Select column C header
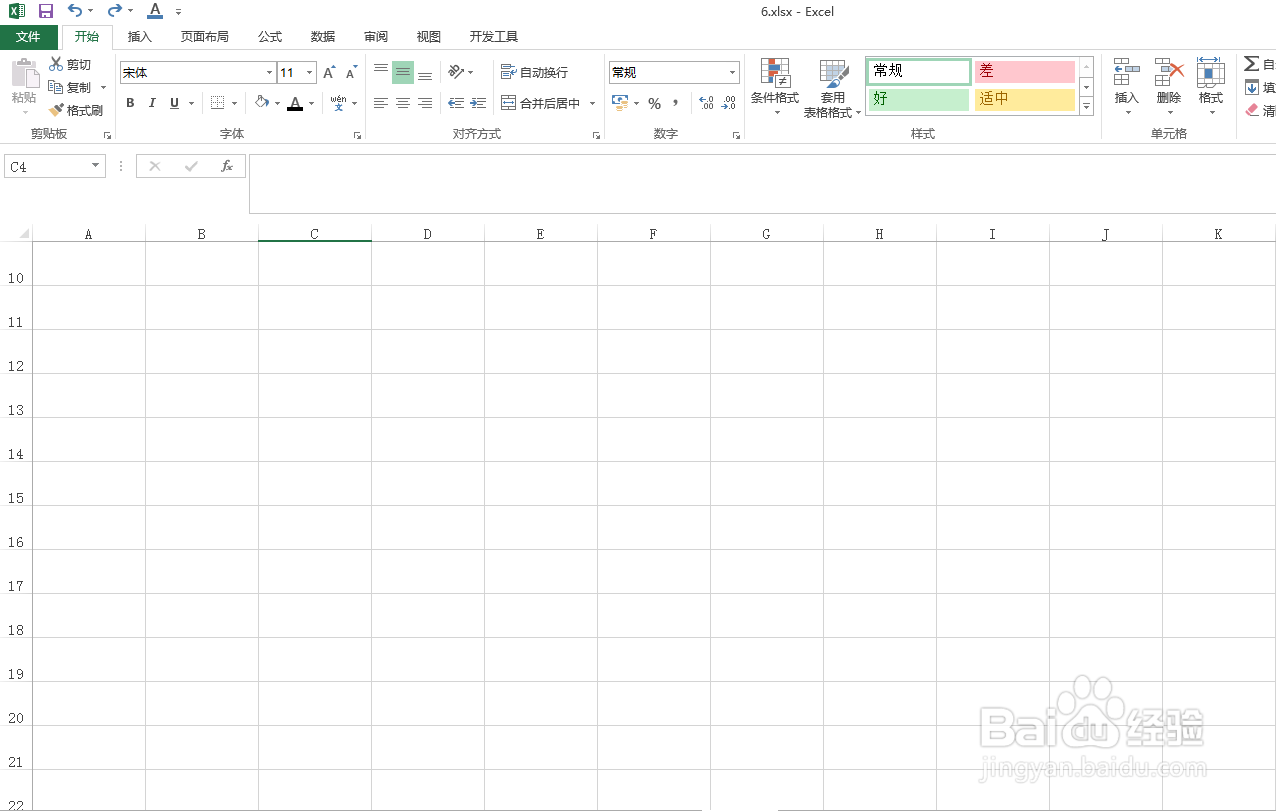1276x811 pixels. point(314,234)
